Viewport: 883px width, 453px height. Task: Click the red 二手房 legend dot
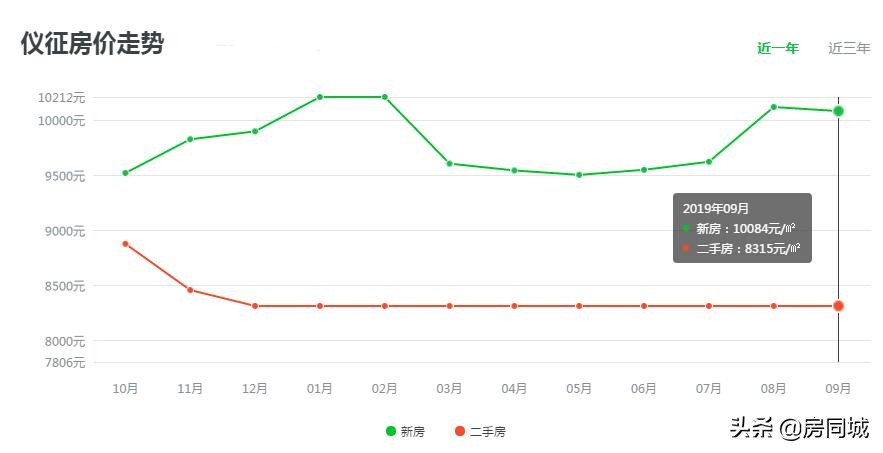(460, 431)
